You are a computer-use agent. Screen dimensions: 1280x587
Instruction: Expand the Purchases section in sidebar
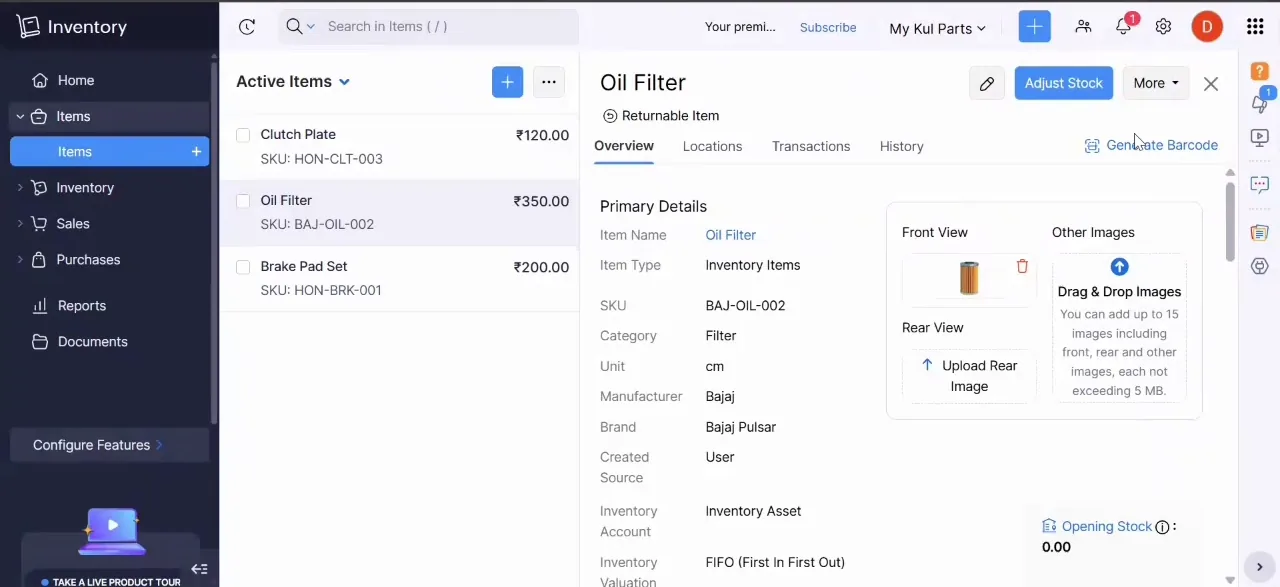pos(19,260)
